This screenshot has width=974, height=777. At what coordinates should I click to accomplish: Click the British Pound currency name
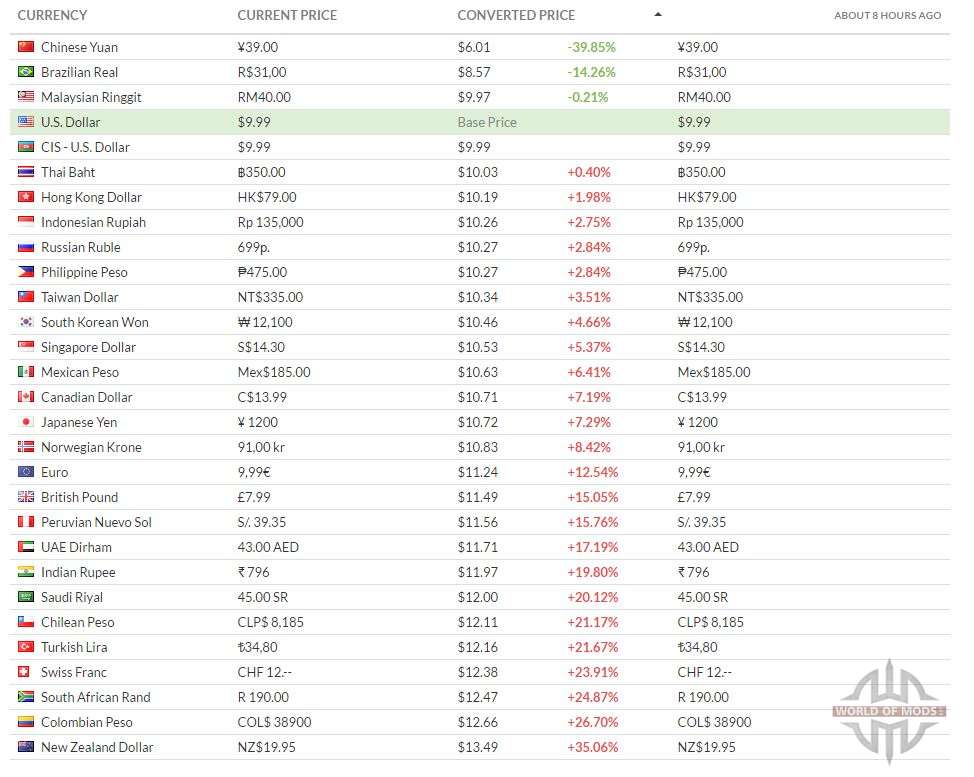[80, 497]
